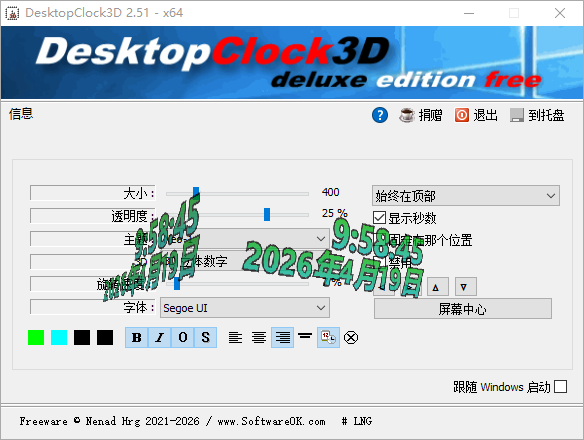Align clock text to the right
This screenshot has width=584, height=440.
click(282, 338)
